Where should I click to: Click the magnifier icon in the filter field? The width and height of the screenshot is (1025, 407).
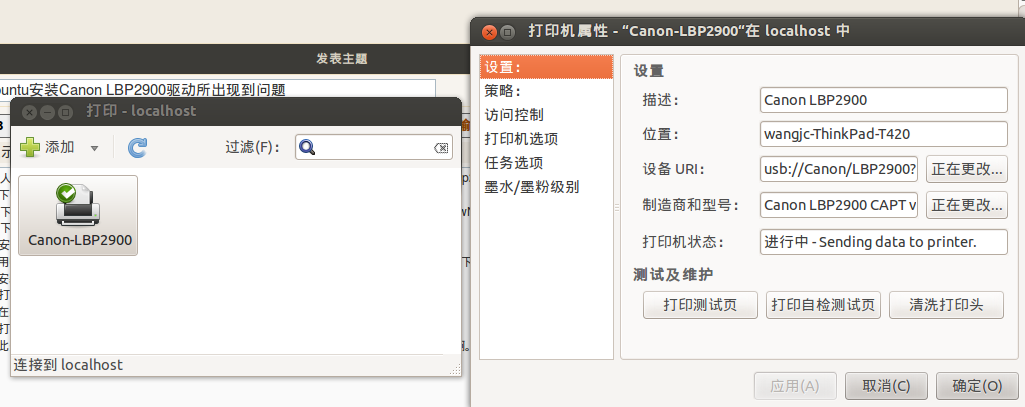pos(307,148)
